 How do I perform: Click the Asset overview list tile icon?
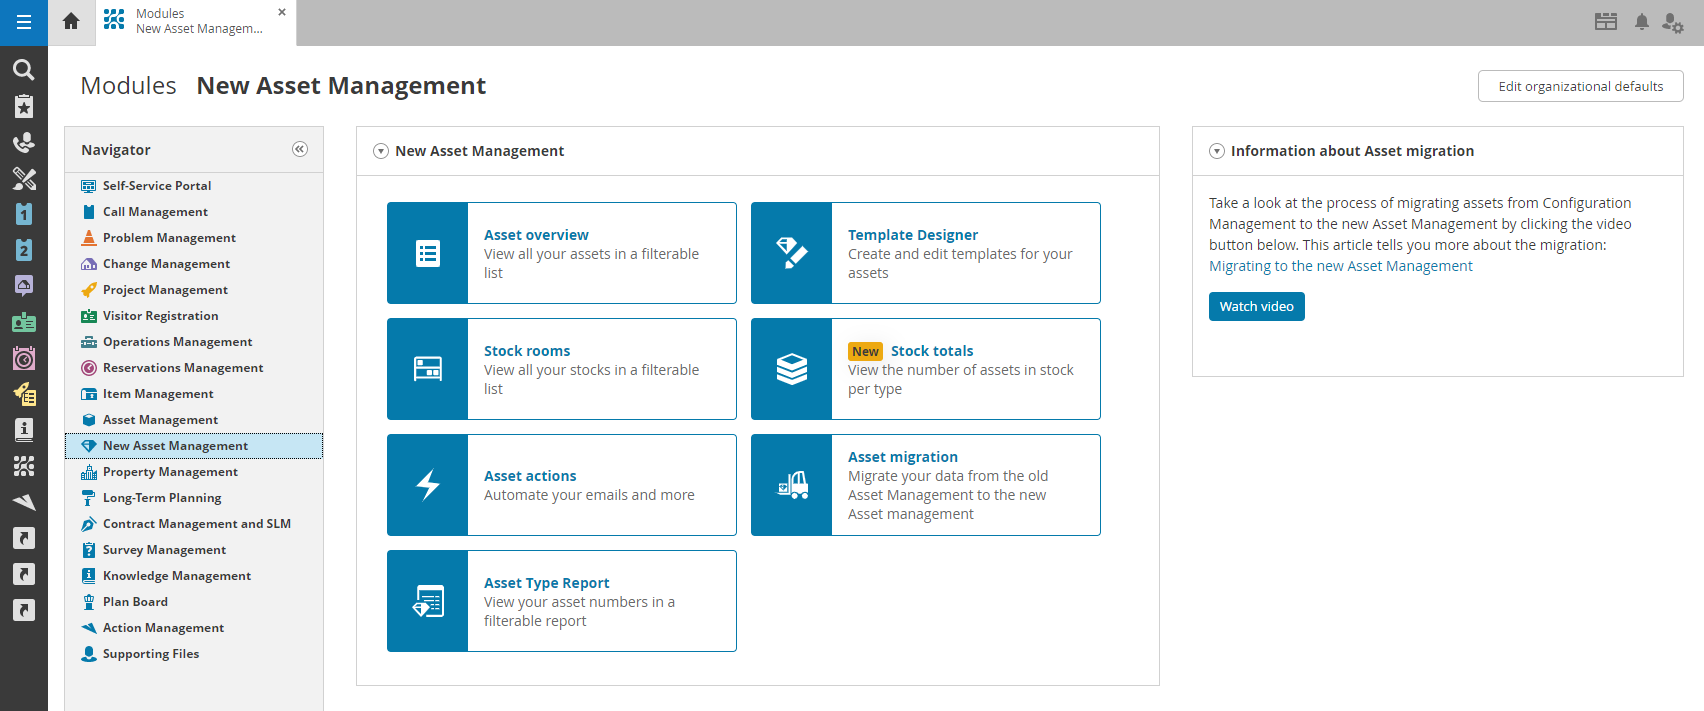point(428,253)
